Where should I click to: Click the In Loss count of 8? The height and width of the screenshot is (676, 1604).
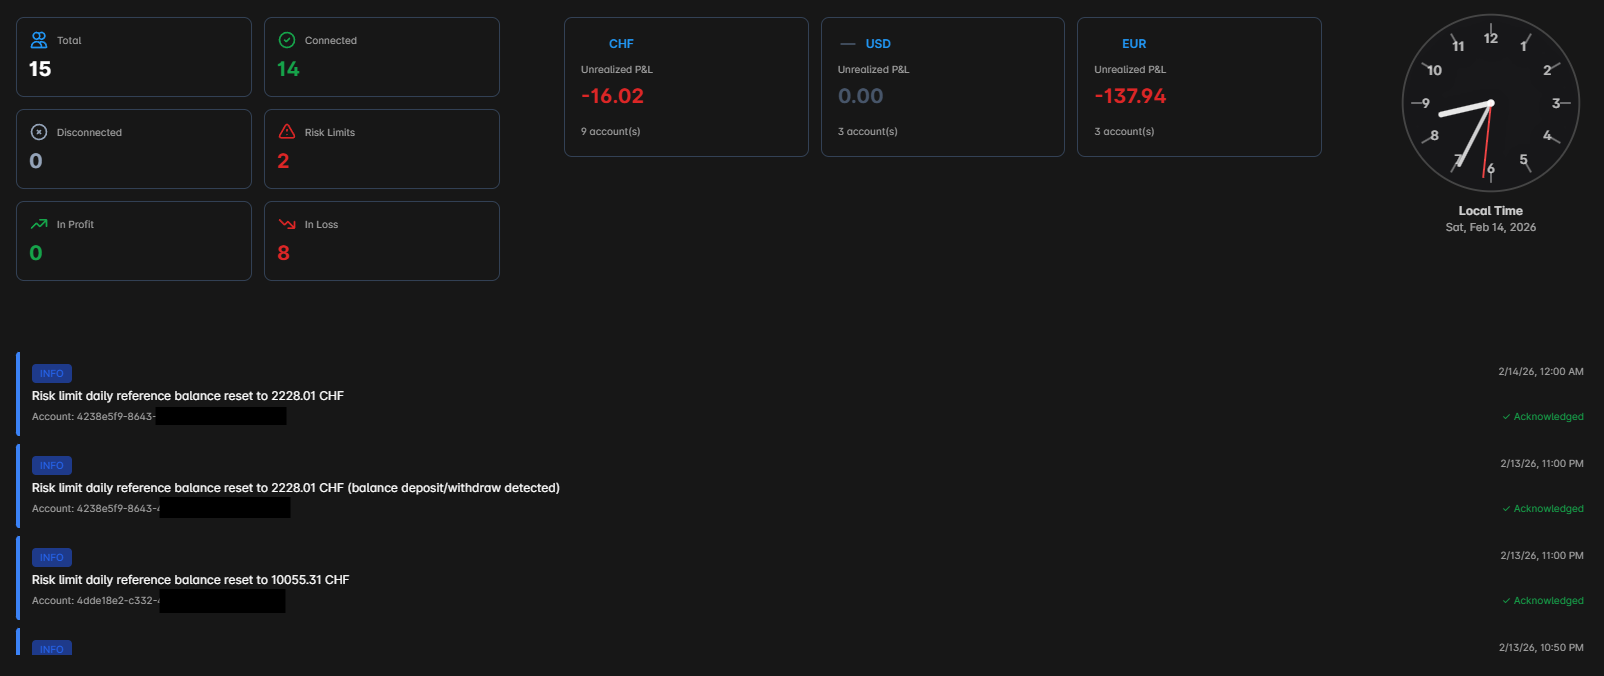[283, 253]
